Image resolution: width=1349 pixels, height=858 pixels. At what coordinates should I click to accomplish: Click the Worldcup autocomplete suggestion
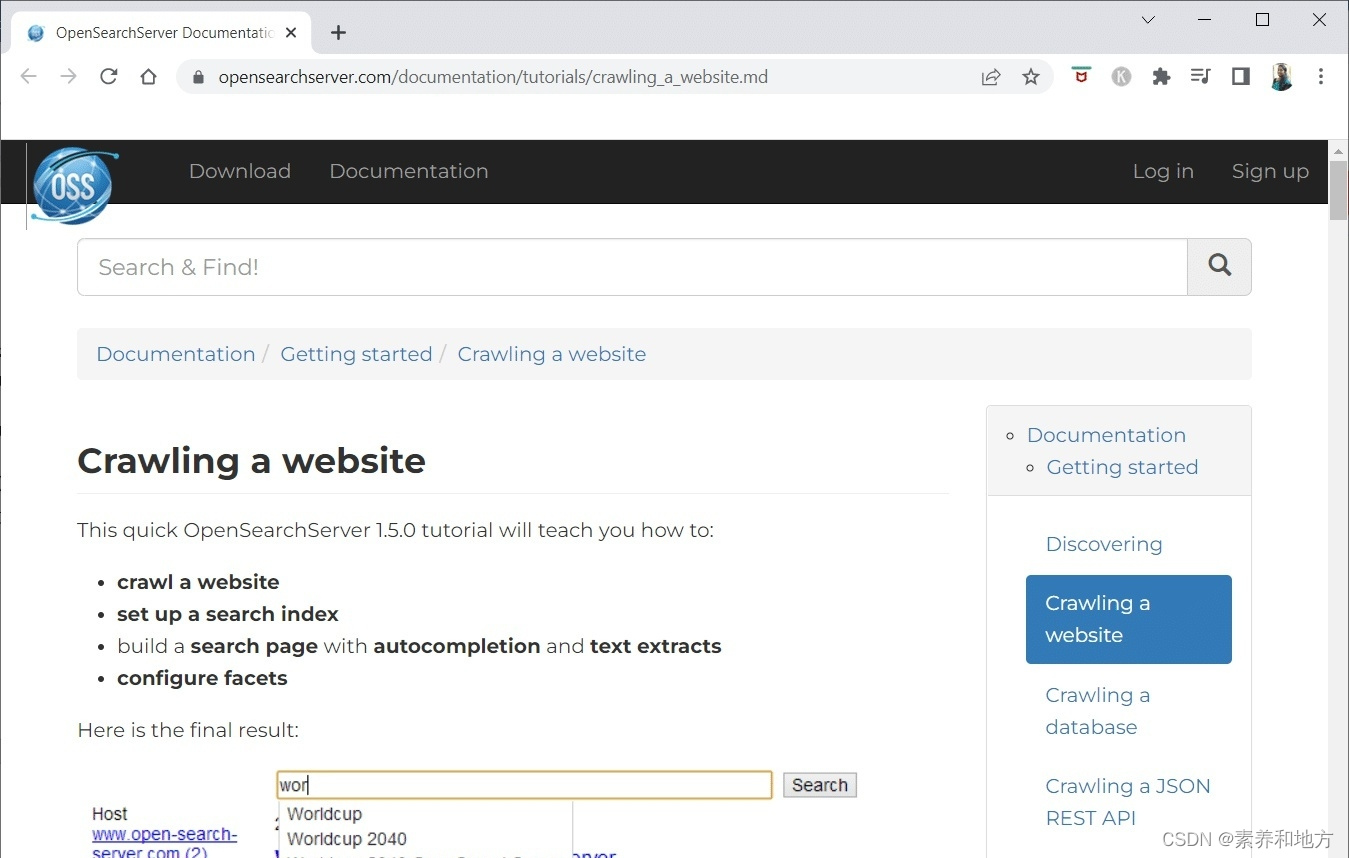tap(324, 814)
